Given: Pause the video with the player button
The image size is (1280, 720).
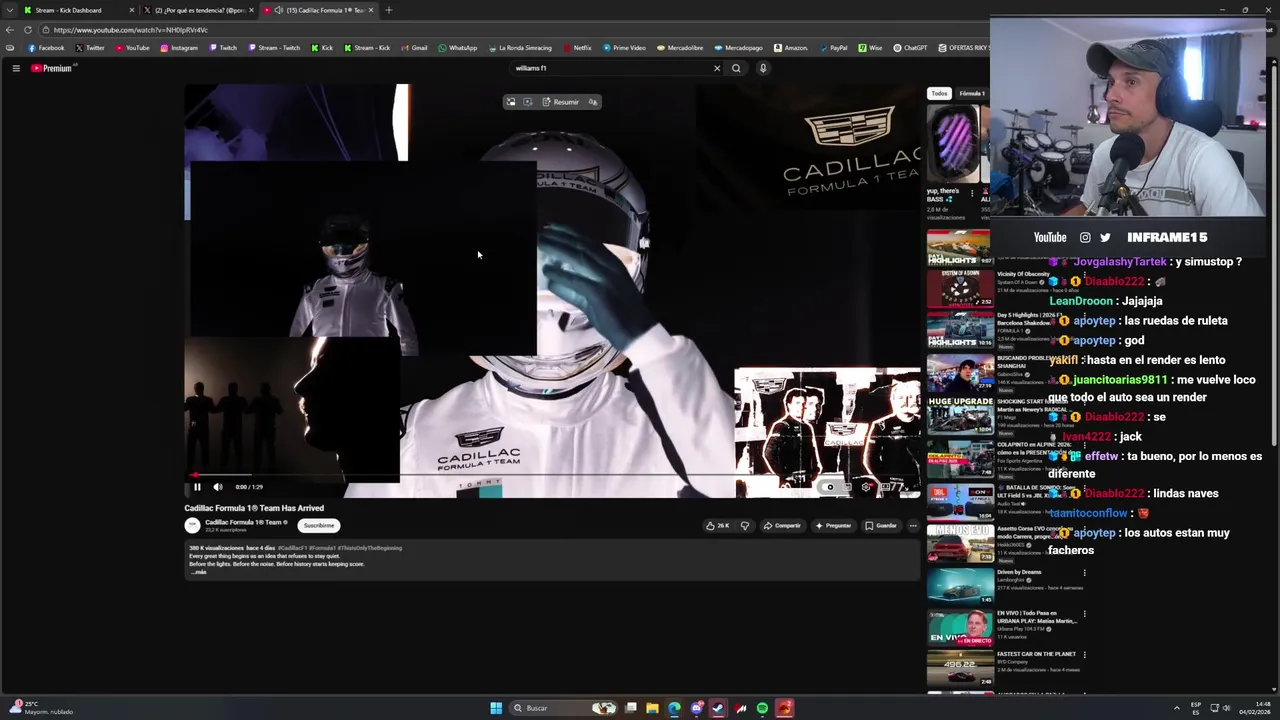Looking at the screenshot, I should (x=197, y=487).
